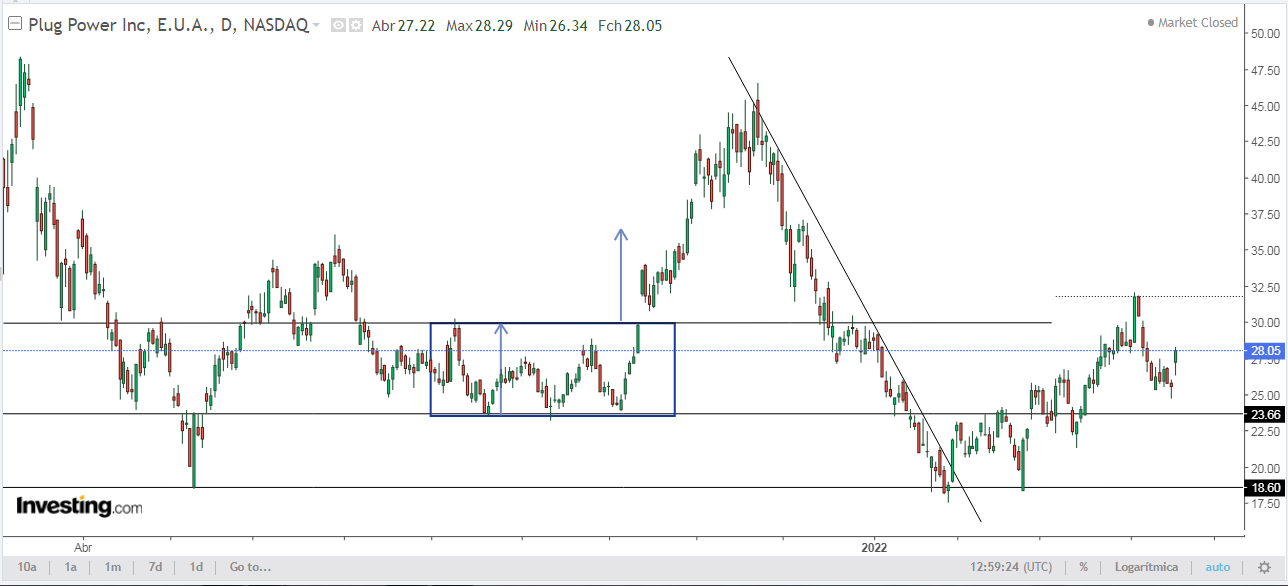The height and width of the screenshot is (586, 1288).
Task: Toggle the Logarítmica scale option
Action: (1146, 567)
